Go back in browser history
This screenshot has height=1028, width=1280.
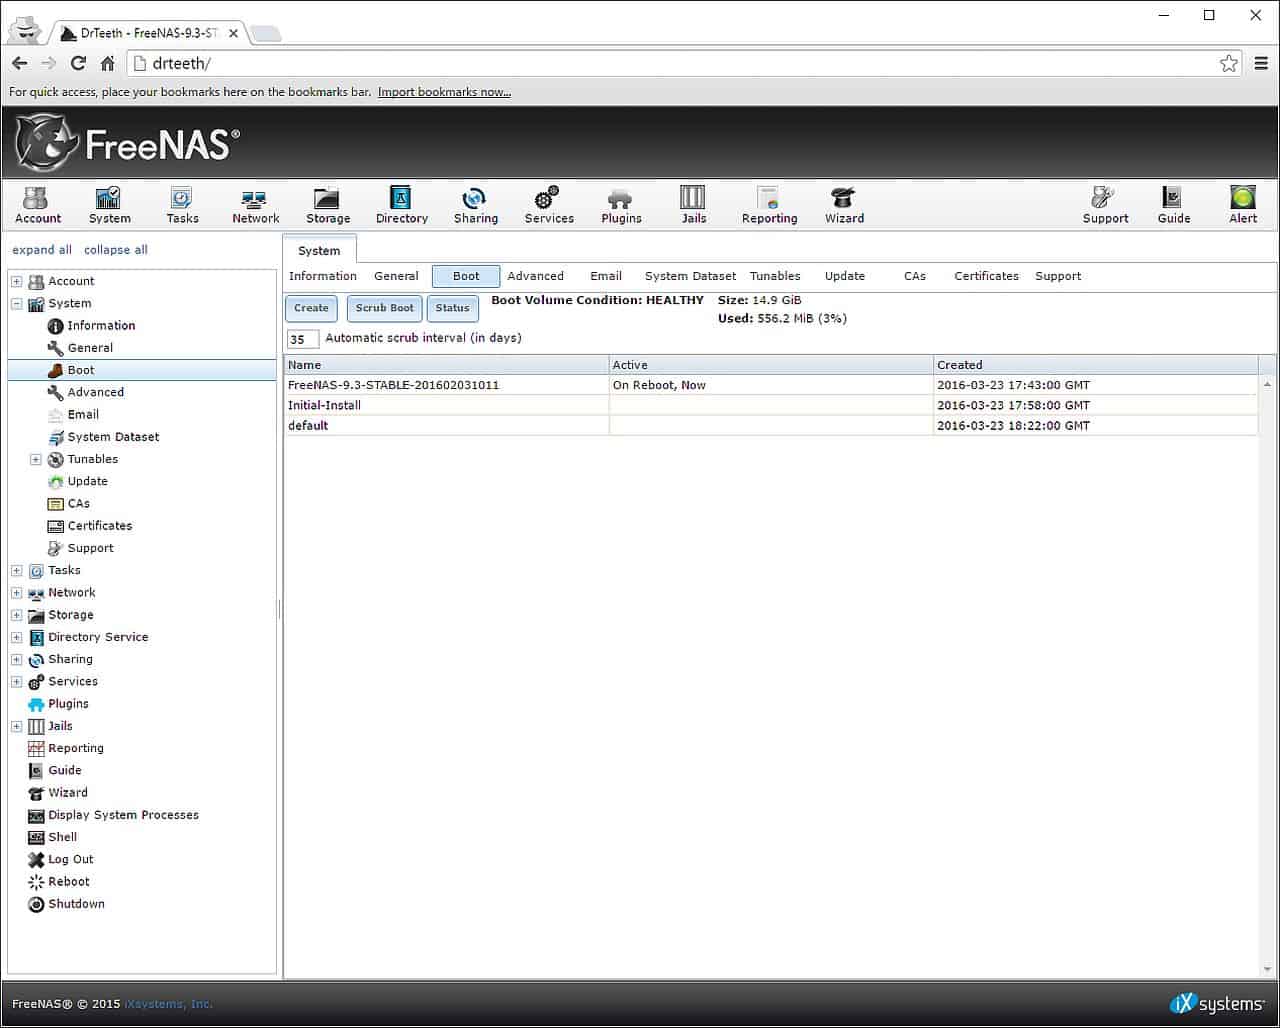[19, 63]
